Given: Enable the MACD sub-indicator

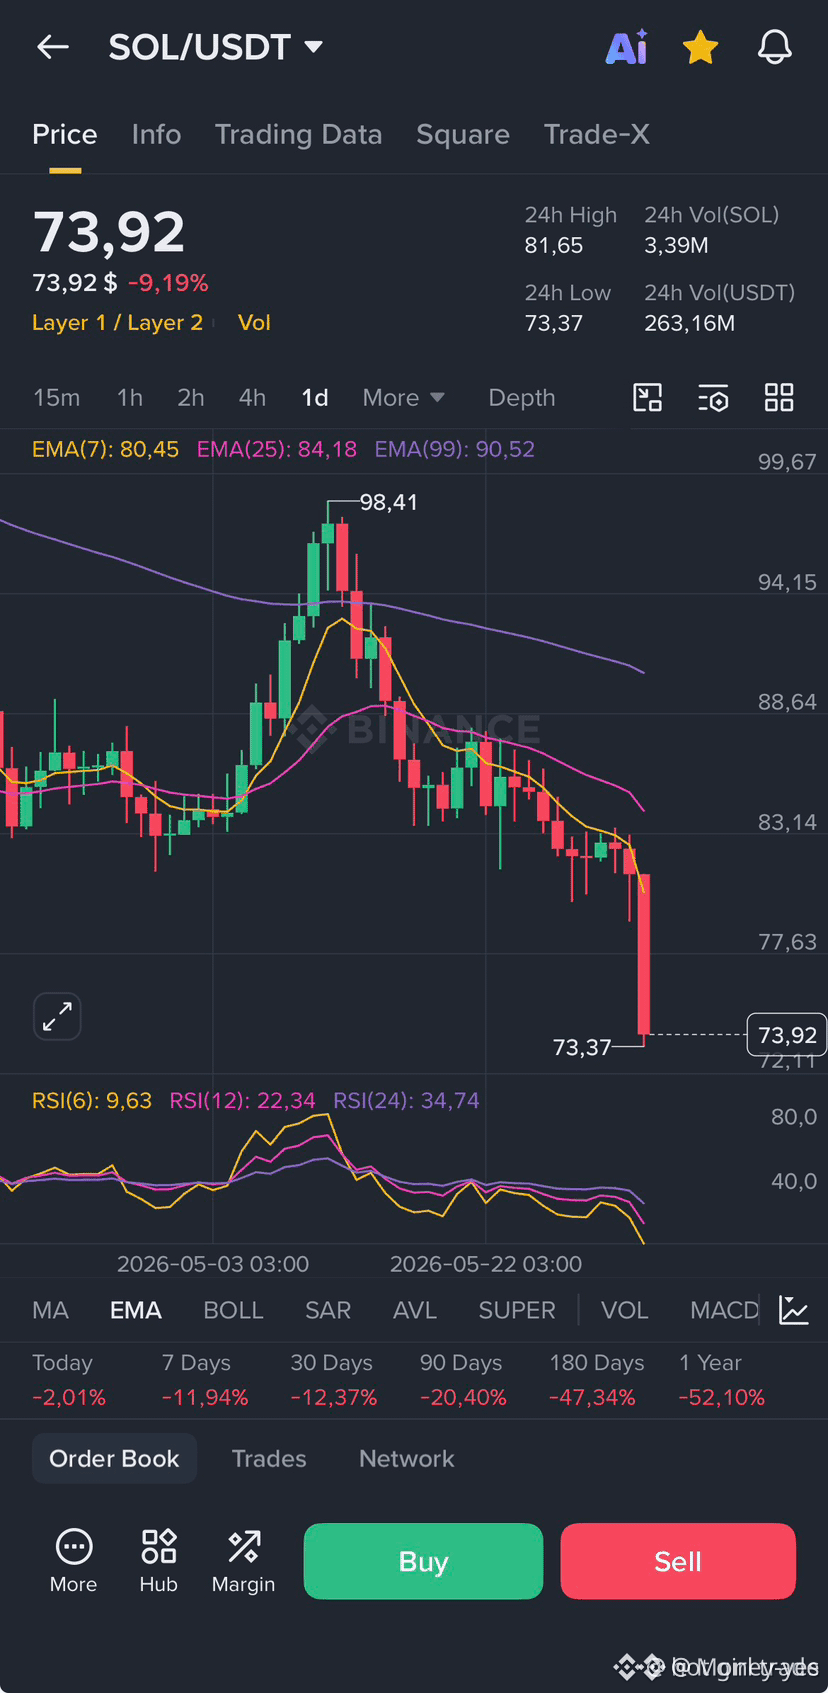Looking at the screenshot, I should click(x=724, y=1310).
